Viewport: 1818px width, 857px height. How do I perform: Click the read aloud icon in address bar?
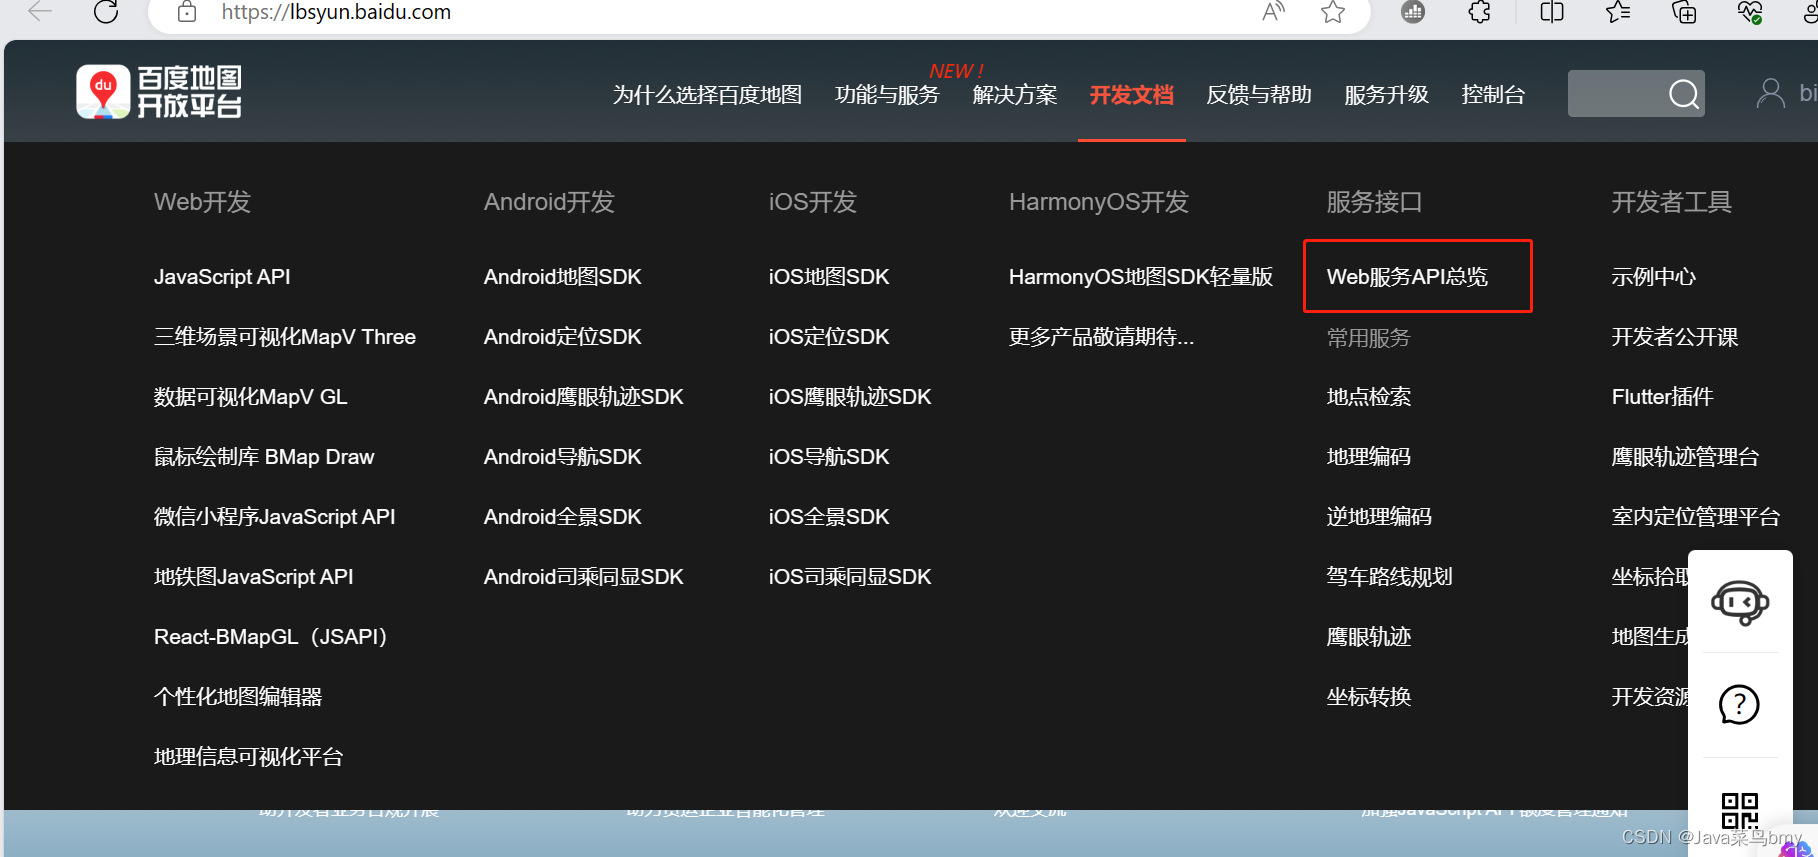[1273, 12]
